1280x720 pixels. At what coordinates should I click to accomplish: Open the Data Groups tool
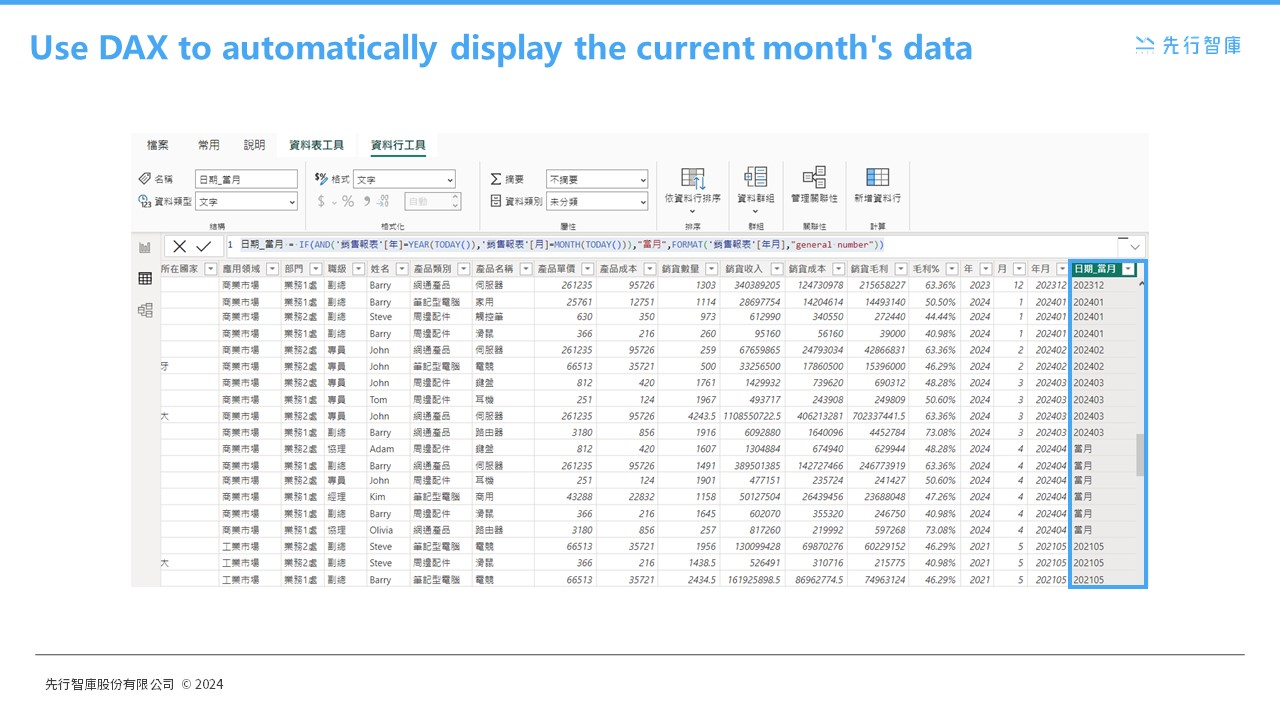(755, 180)
